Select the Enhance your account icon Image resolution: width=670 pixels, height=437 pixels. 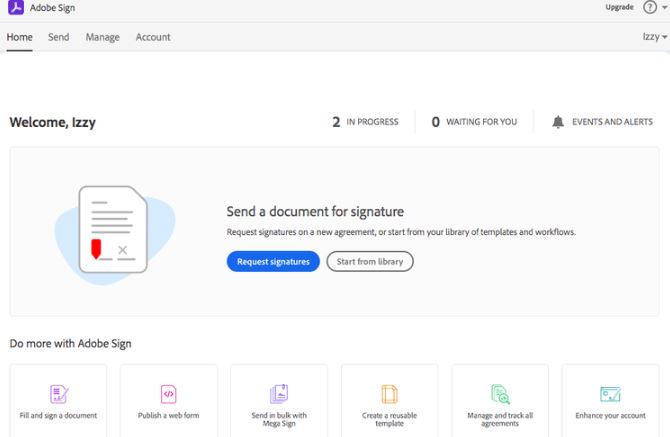(x=610, y=394)
